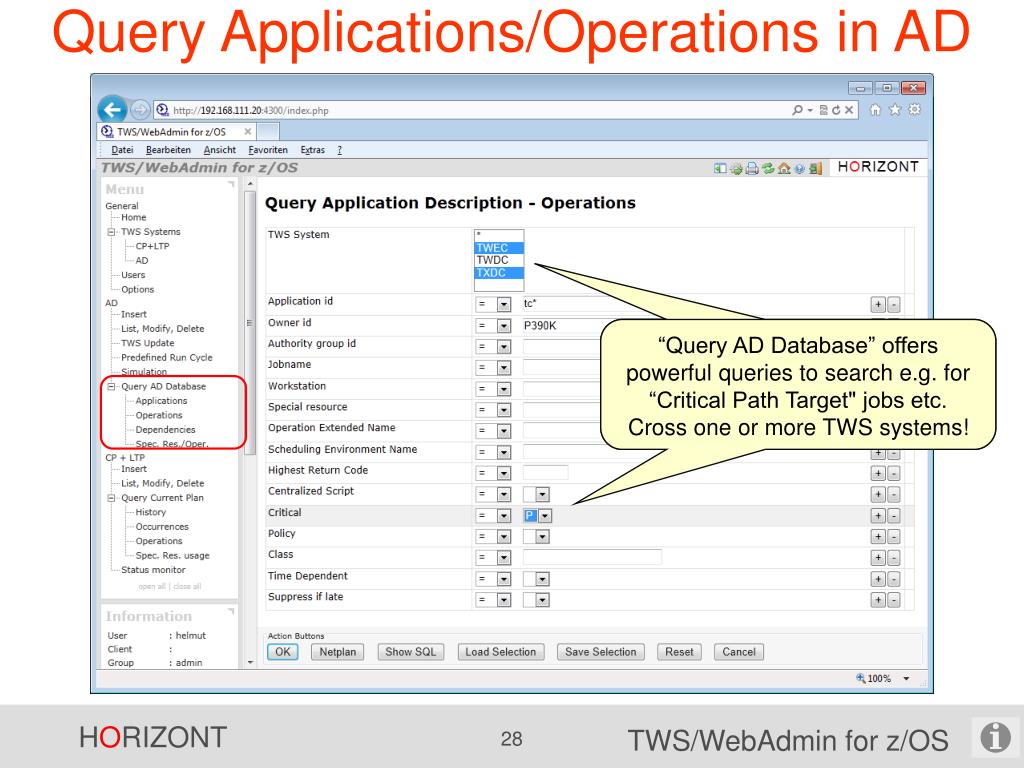Click the menu panel scrollbar up arrow

coord(249,185)
